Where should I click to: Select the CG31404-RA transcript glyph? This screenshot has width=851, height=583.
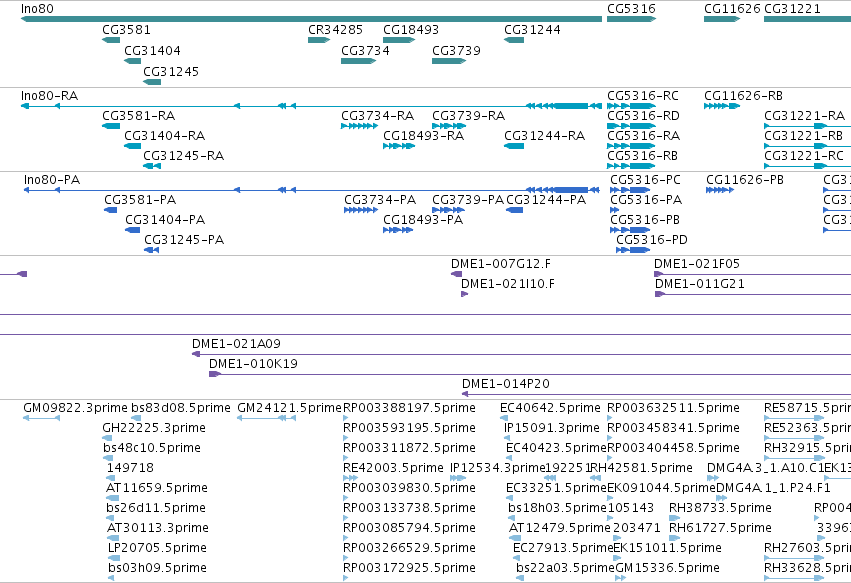(132, 146)
